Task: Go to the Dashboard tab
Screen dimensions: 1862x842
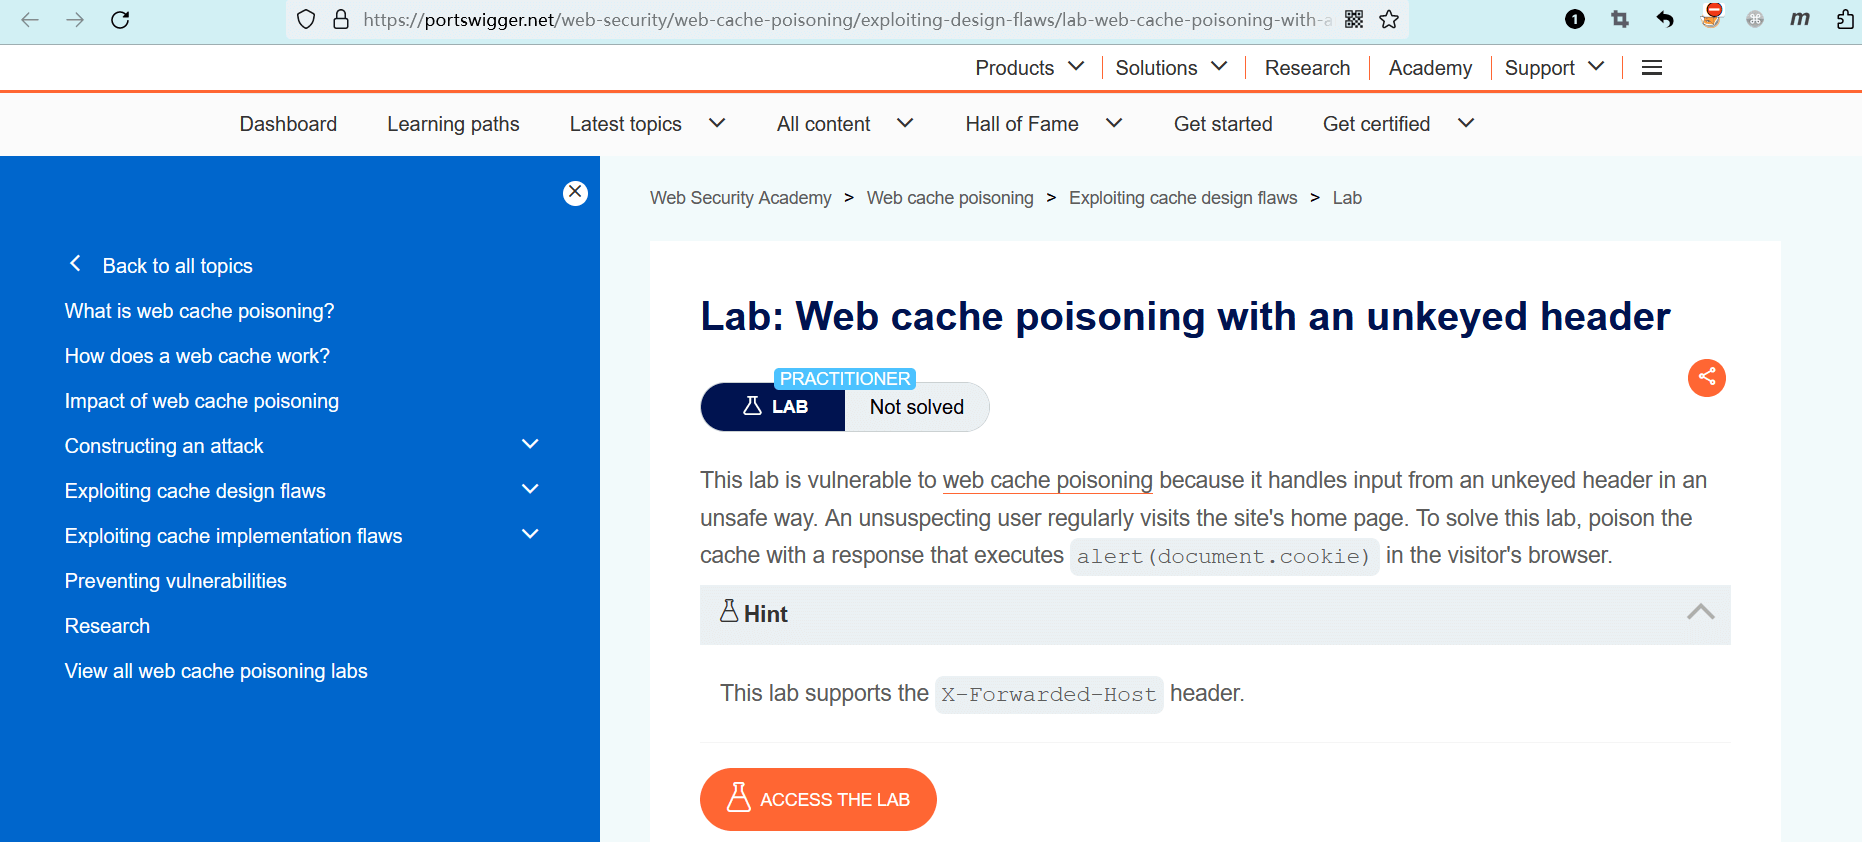Action: coord(288,124)
